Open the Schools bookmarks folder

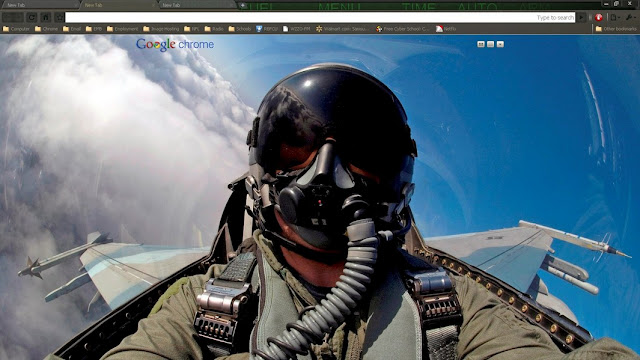pyautogui.click(x=240, y=29)
